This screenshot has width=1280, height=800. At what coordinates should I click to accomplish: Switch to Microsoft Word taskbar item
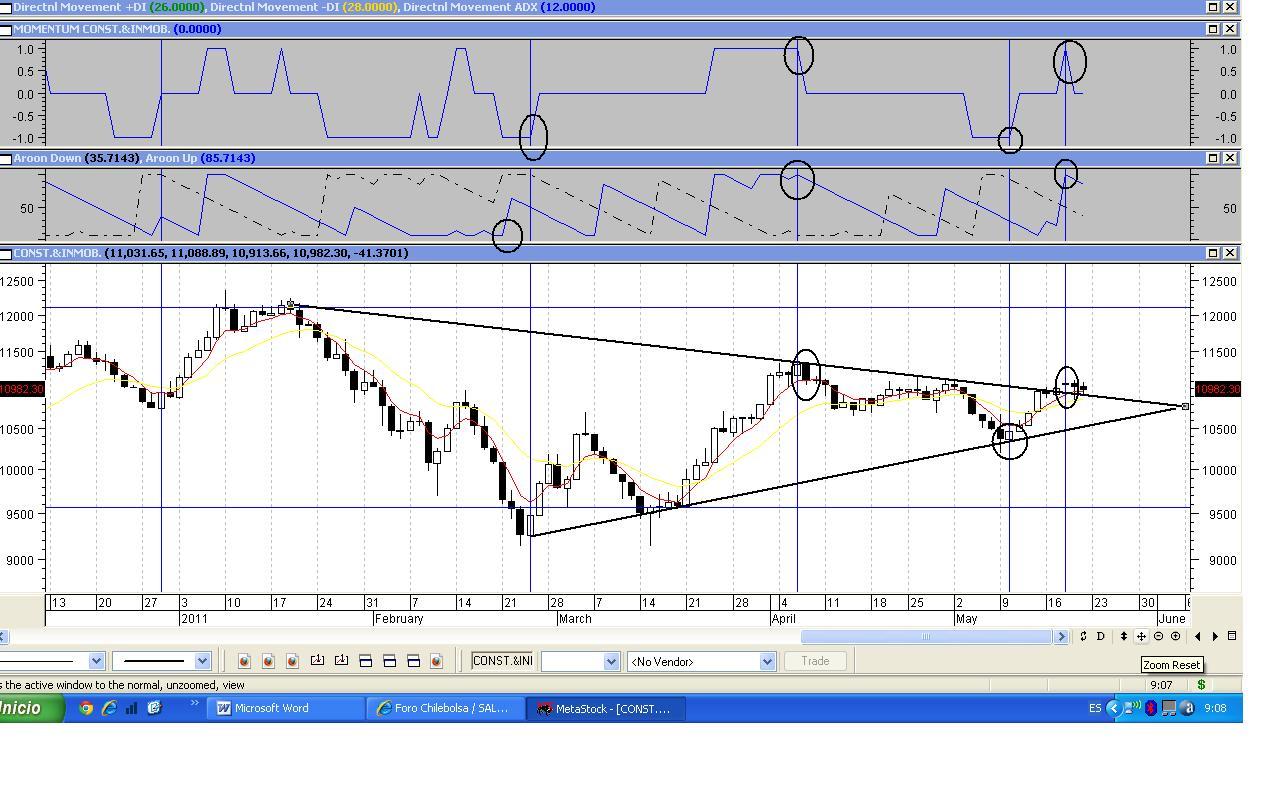(288, 708)
